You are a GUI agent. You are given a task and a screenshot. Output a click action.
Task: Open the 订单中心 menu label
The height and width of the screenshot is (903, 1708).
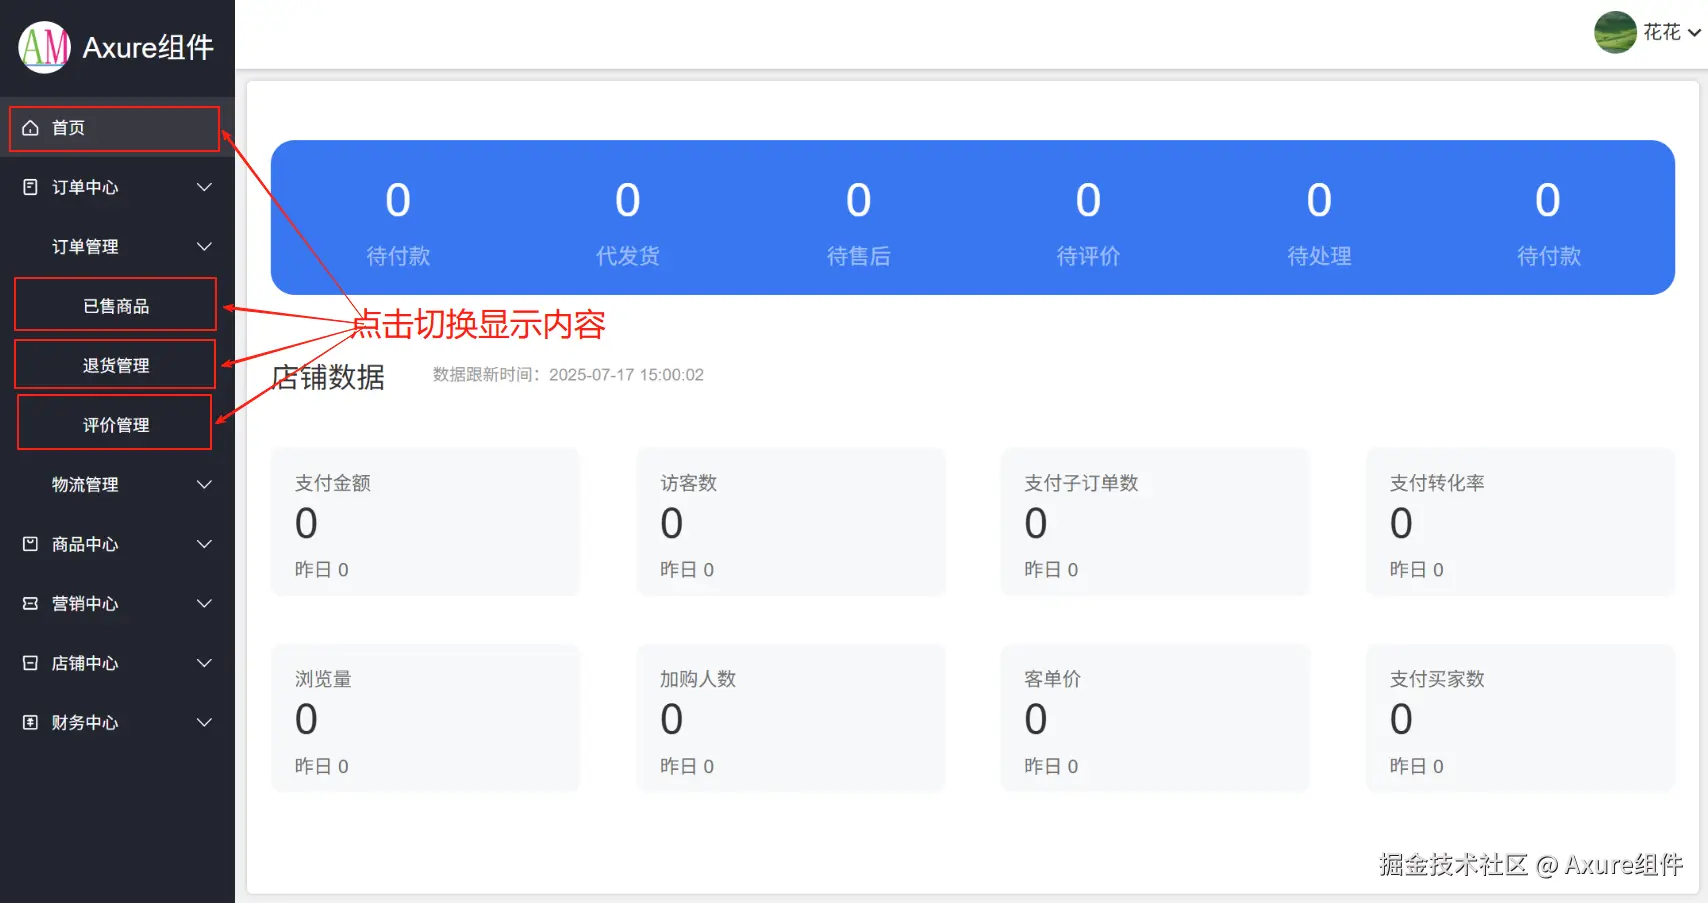point(85,187)
